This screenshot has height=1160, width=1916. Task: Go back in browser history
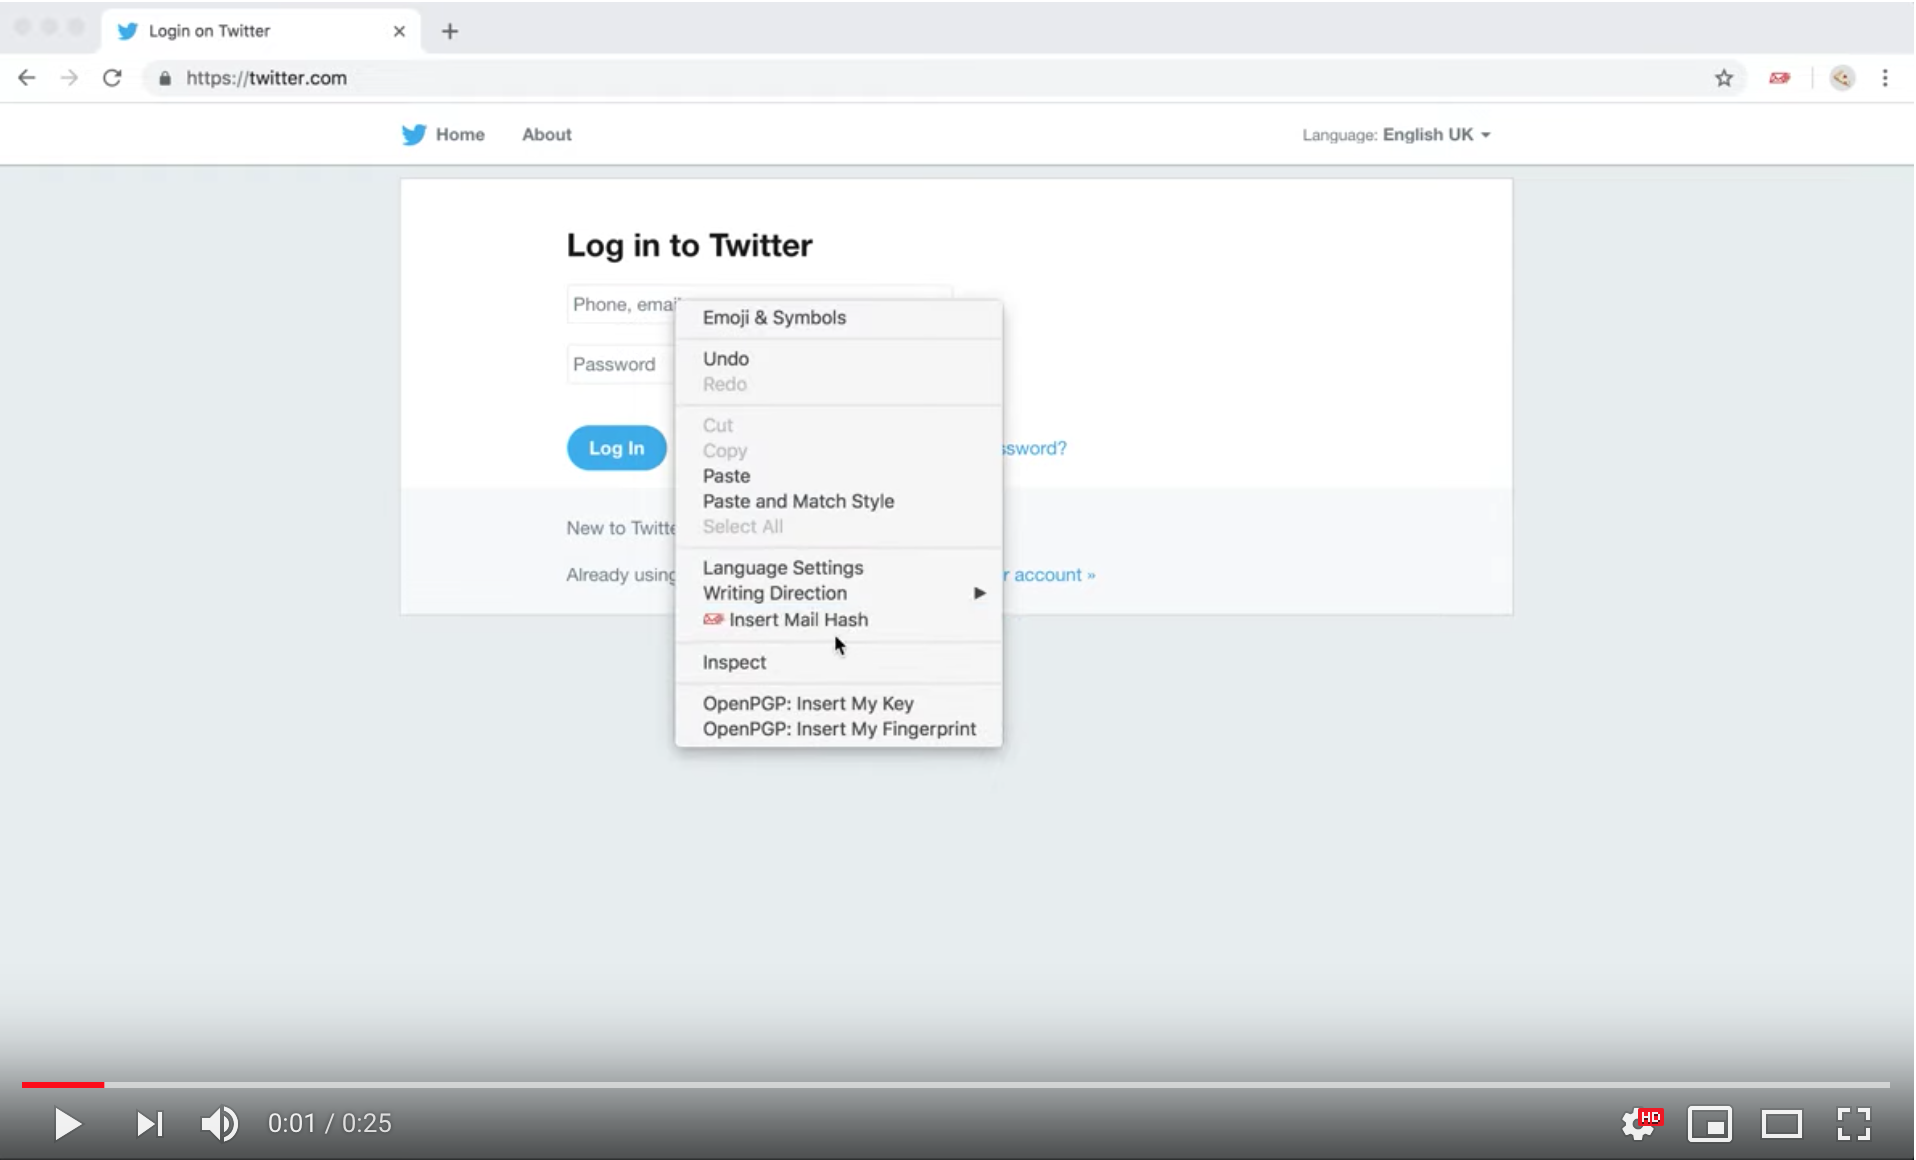[27, 78]
